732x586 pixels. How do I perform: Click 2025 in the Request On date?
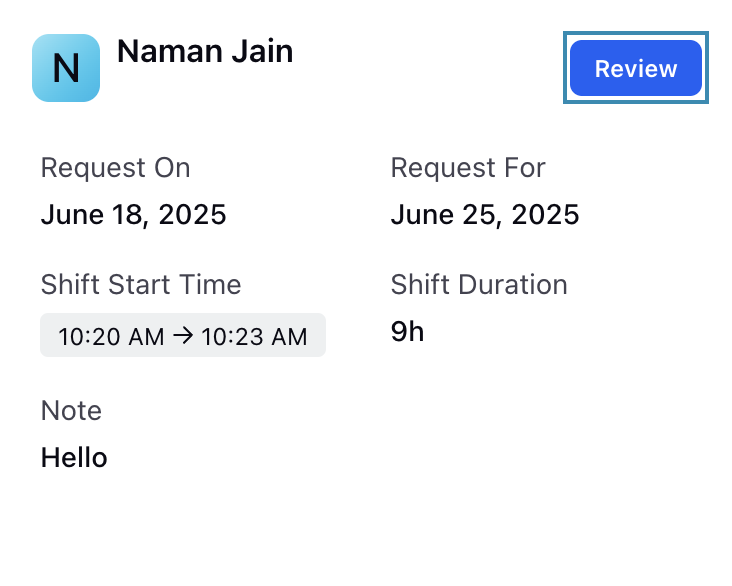click(x=192, y=215)
